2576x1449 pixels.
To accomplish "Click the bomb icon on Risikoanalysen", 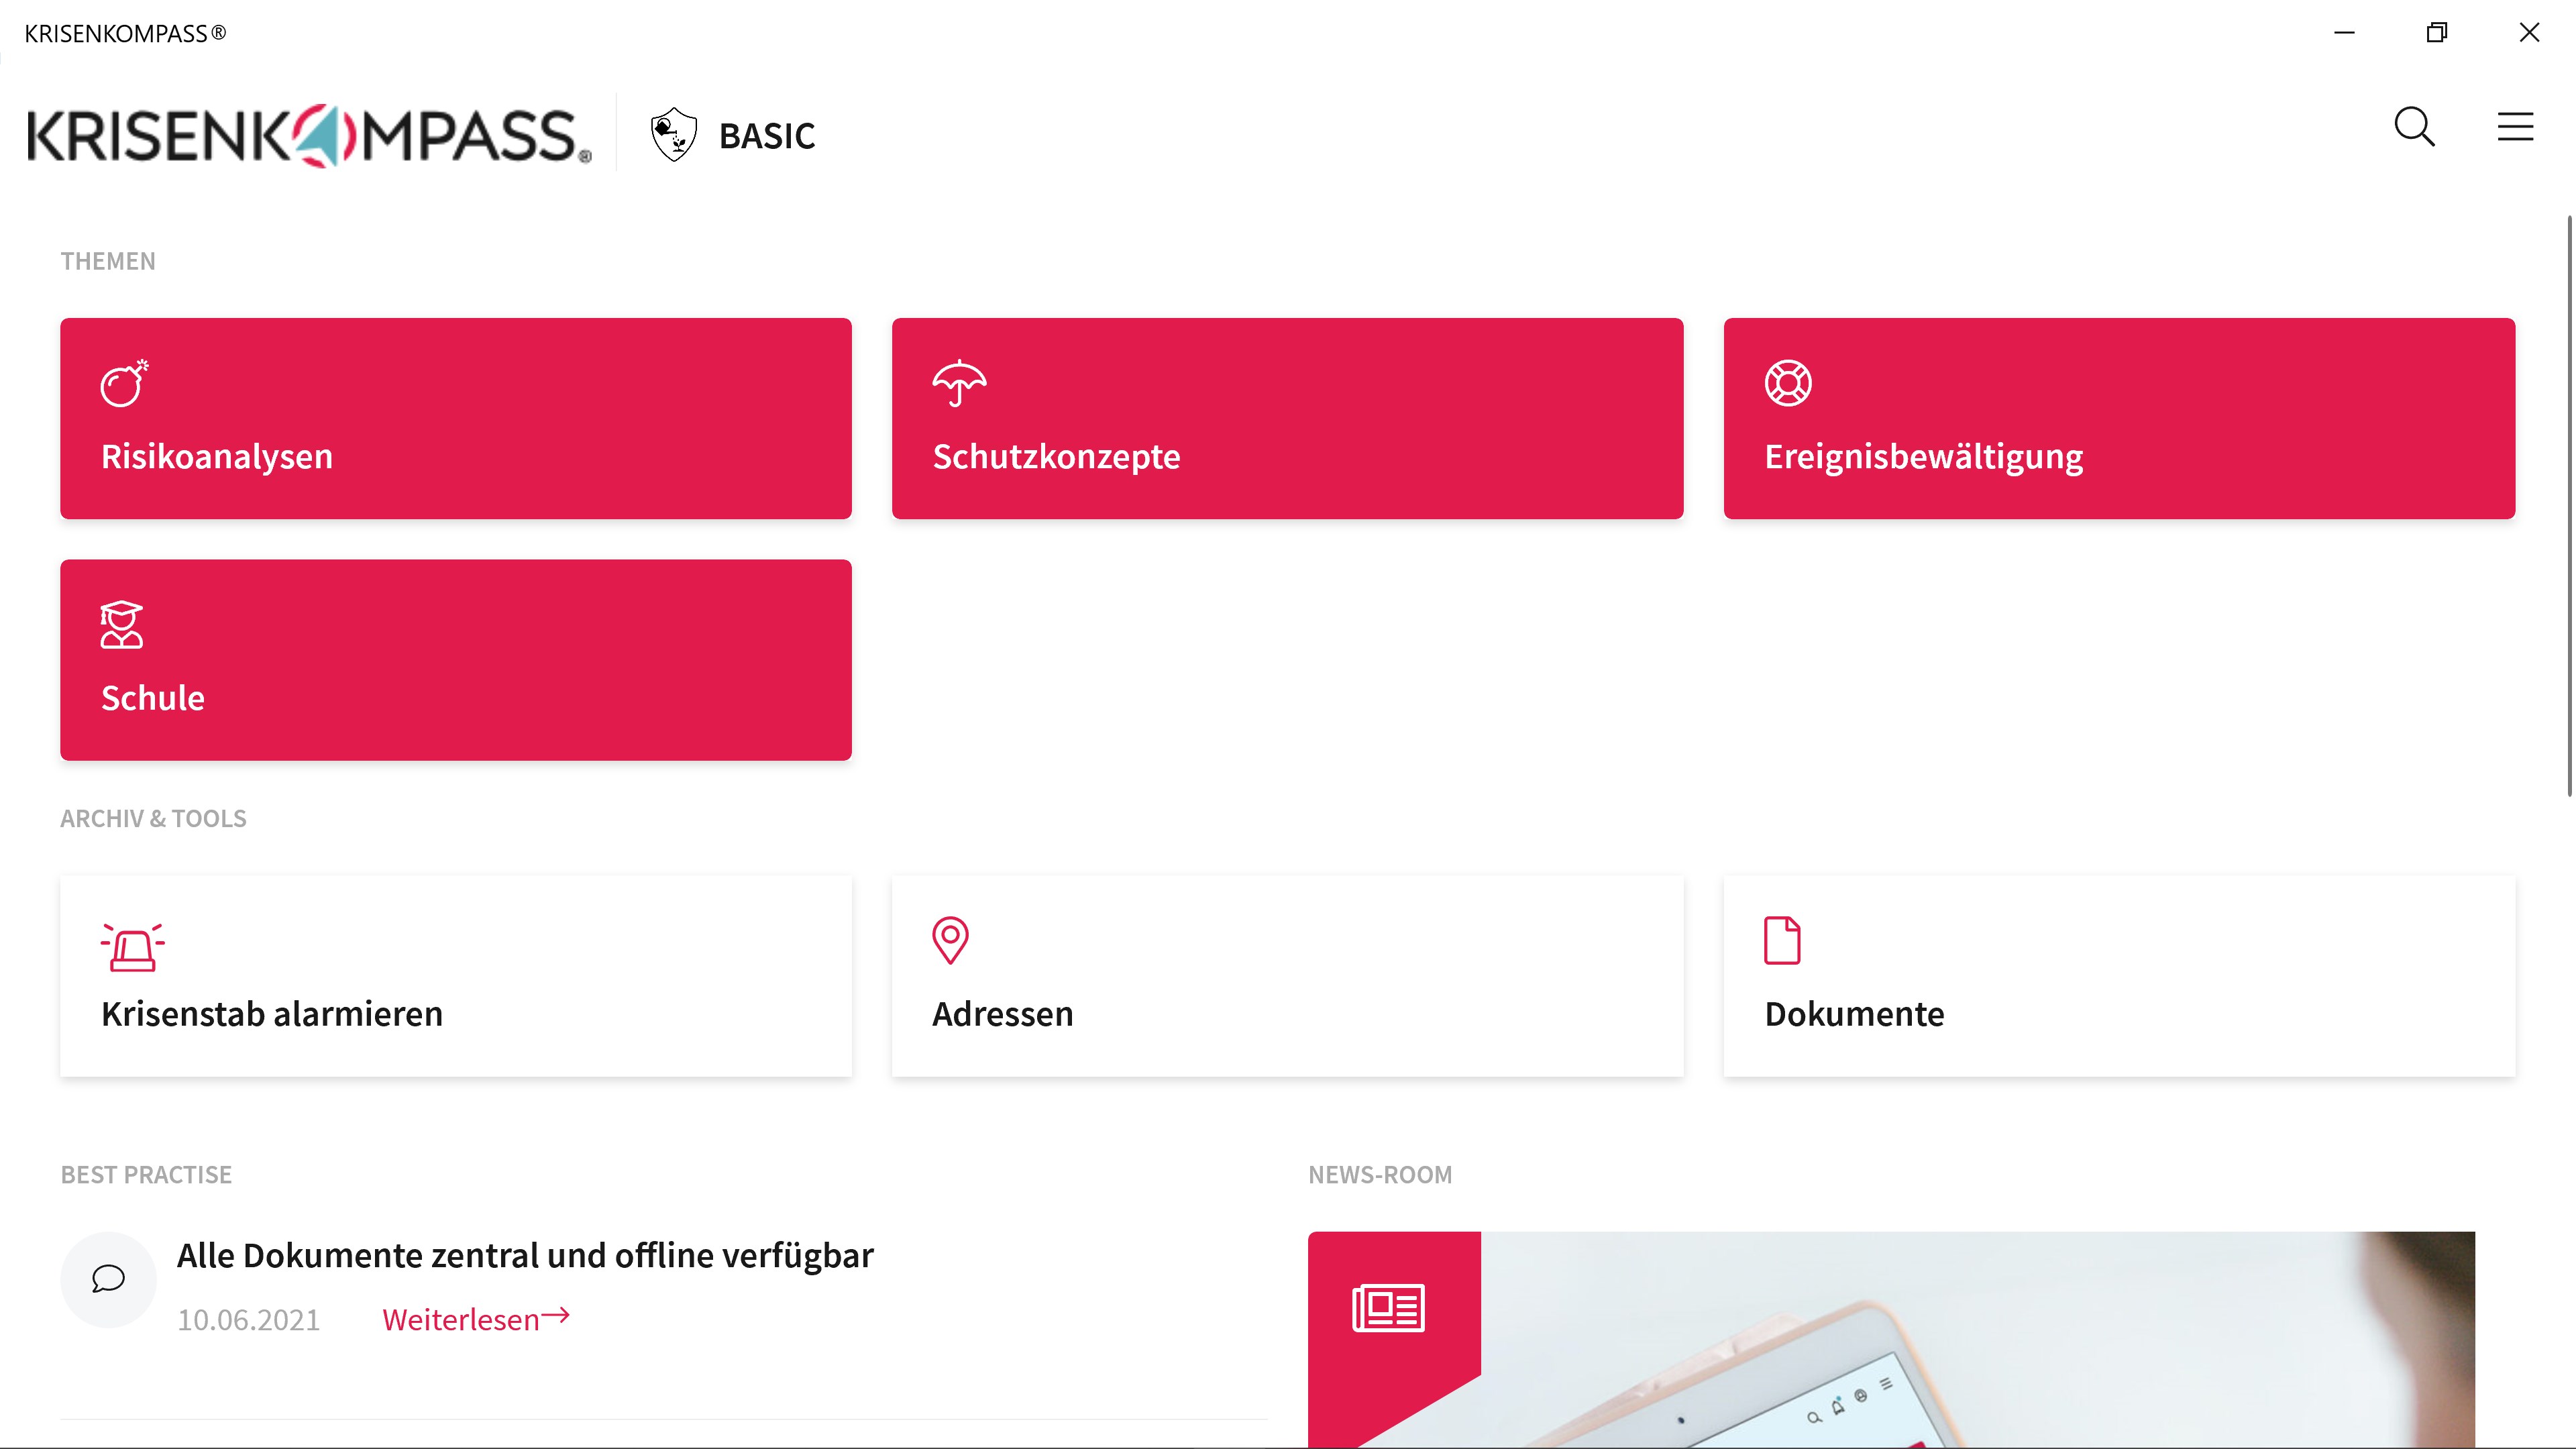I will coord(124,383).
